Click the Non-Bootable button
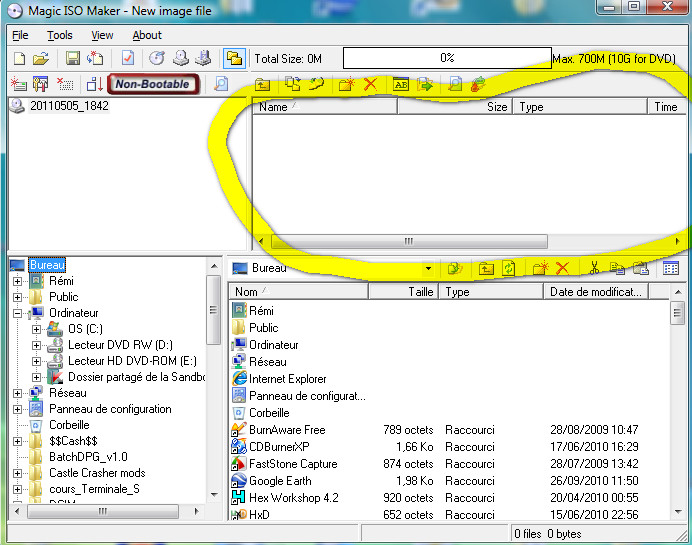692x545 pixels. 153,84
